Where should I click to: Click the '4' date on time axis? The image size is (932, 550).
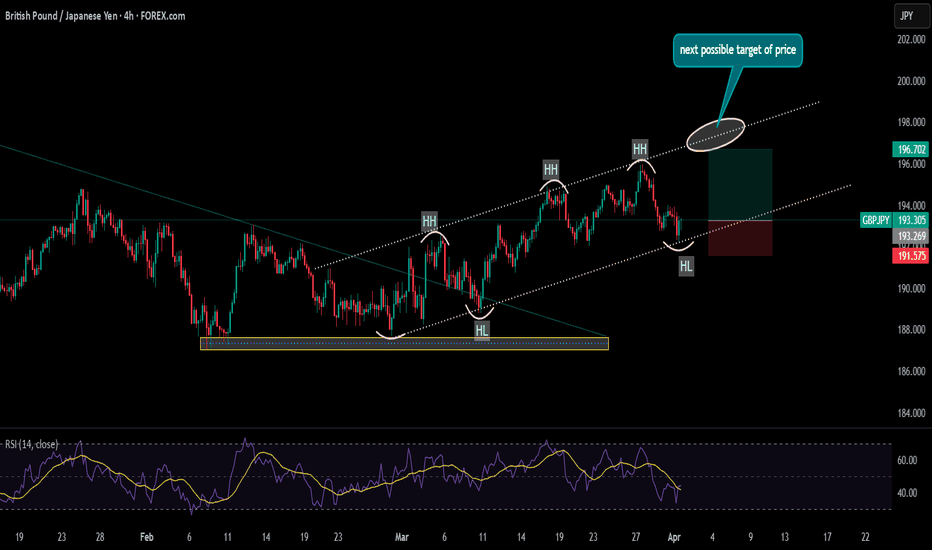(712, 537)
